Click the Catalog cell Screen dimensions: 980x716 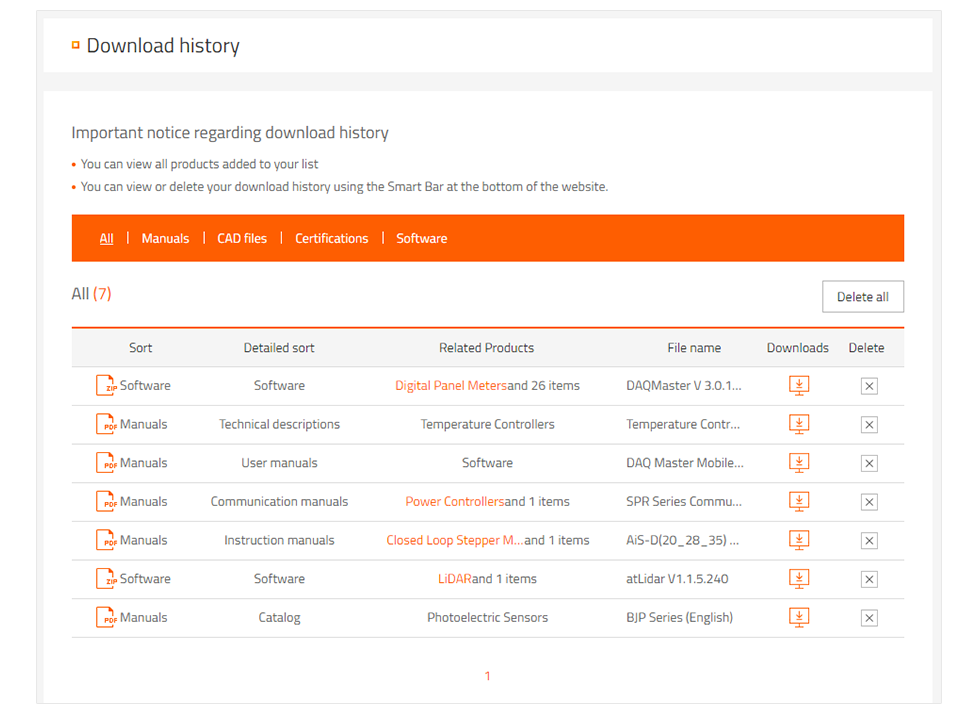click(279, 618)
